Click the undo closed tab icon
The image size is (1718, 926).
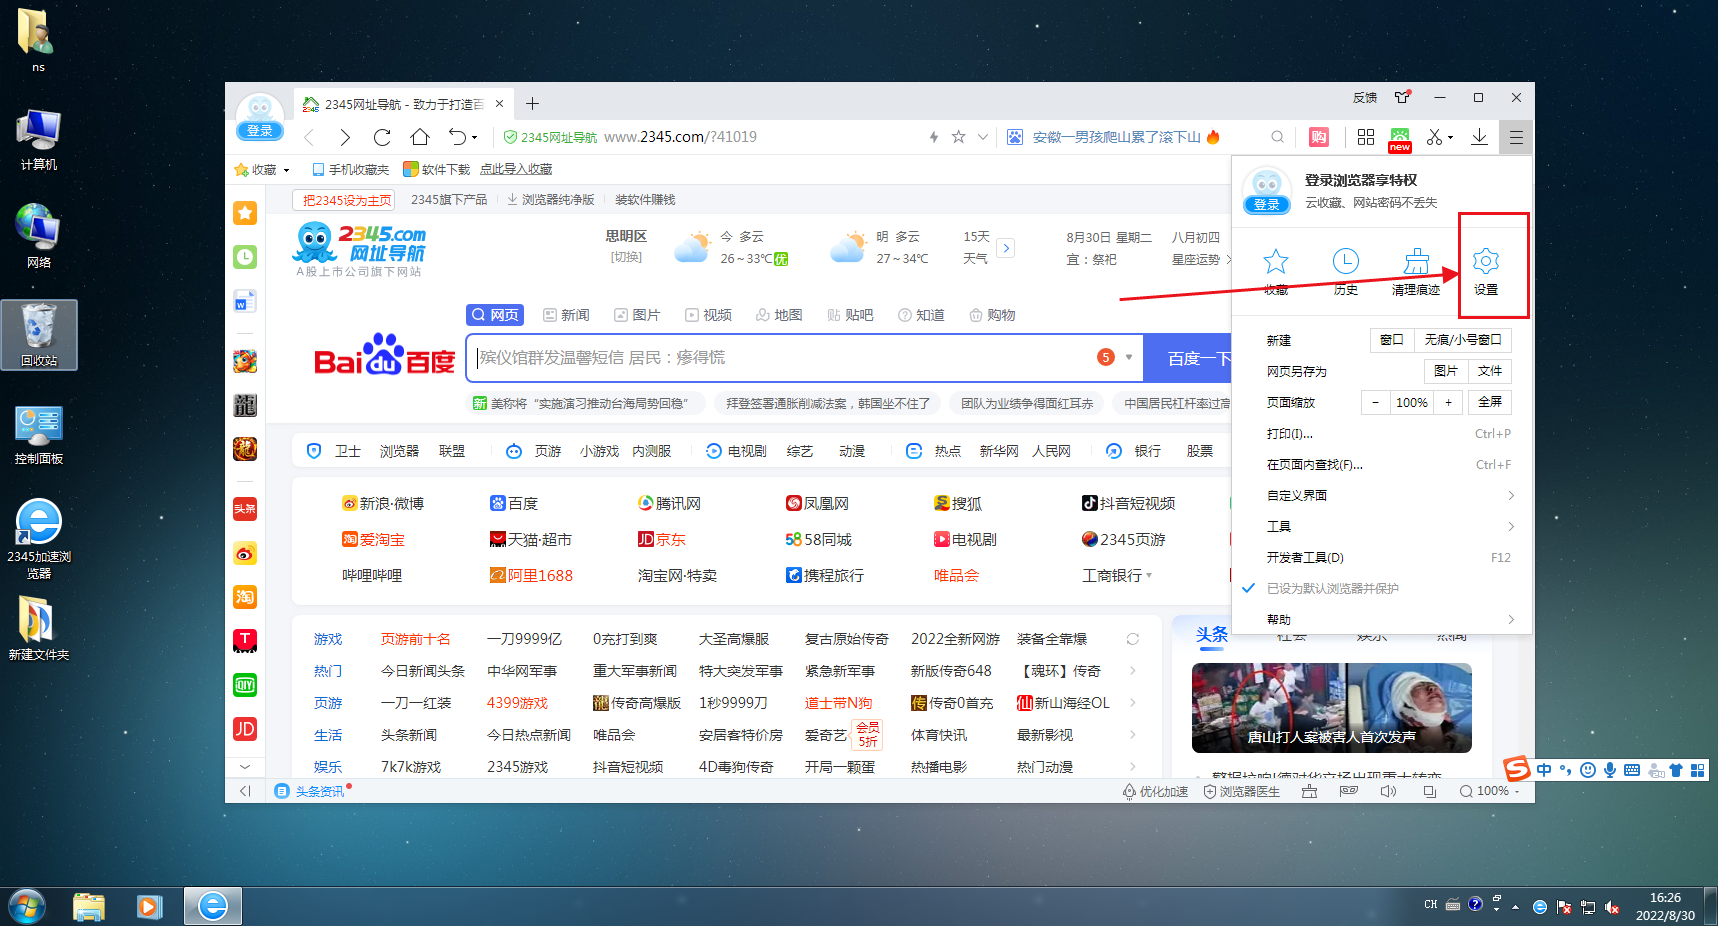pos(457,137)
